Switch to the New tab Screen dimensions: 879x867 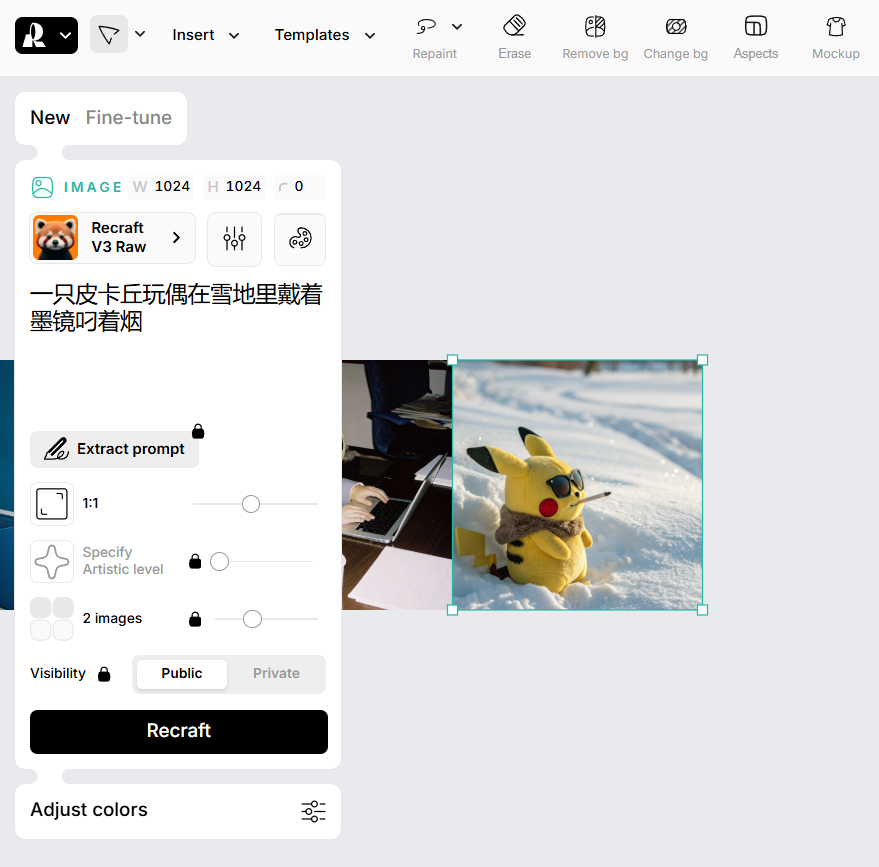click(50, 118)
